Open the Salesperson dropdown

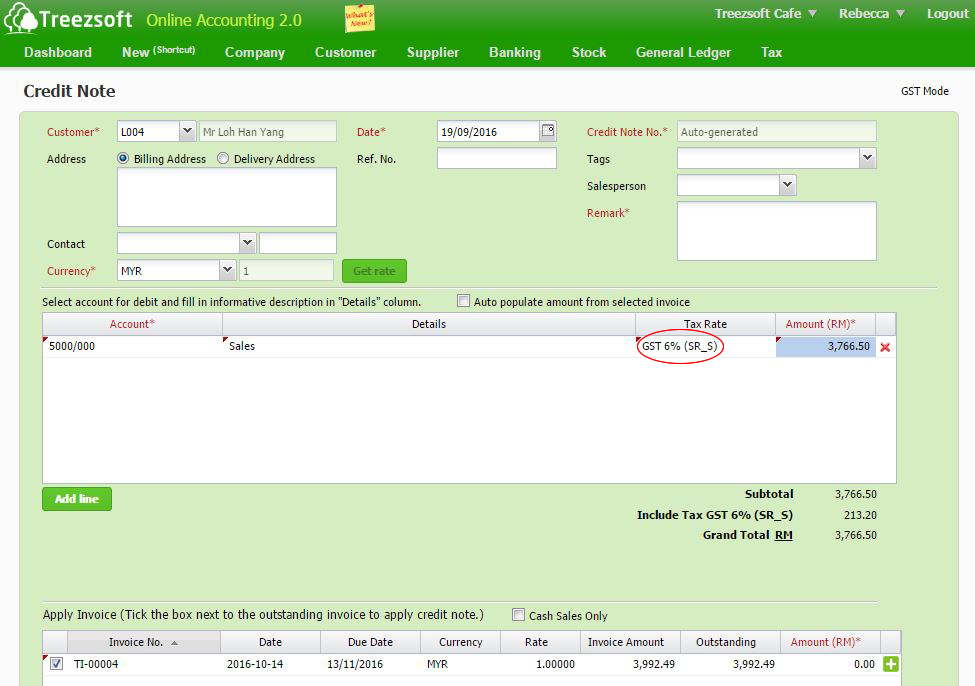coord(787,185)
